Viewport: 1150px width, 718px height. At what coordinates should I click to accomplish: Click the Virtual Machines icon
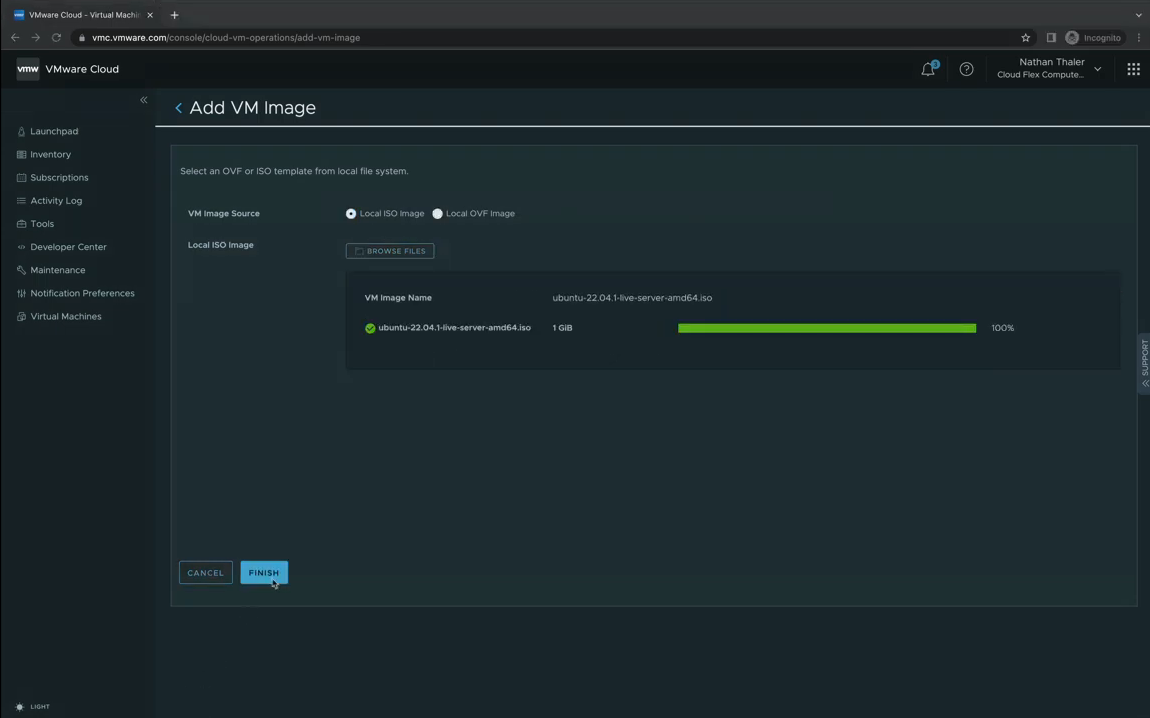point(21,316)
